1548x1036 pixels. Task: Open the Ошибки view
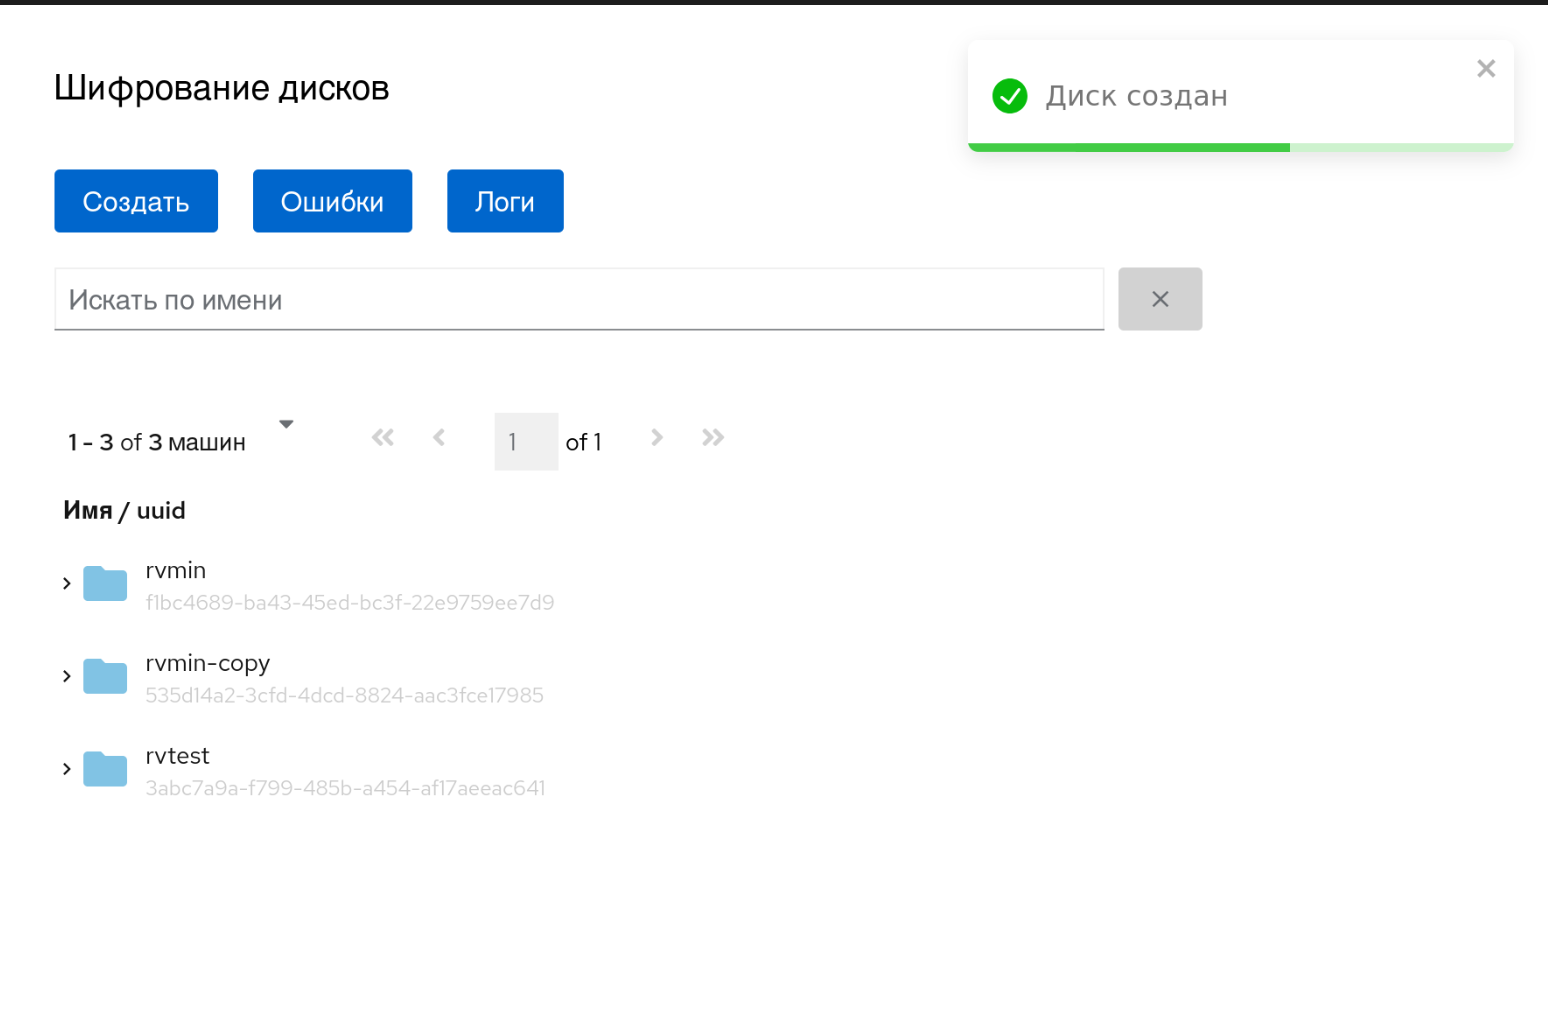coord(332,201)
